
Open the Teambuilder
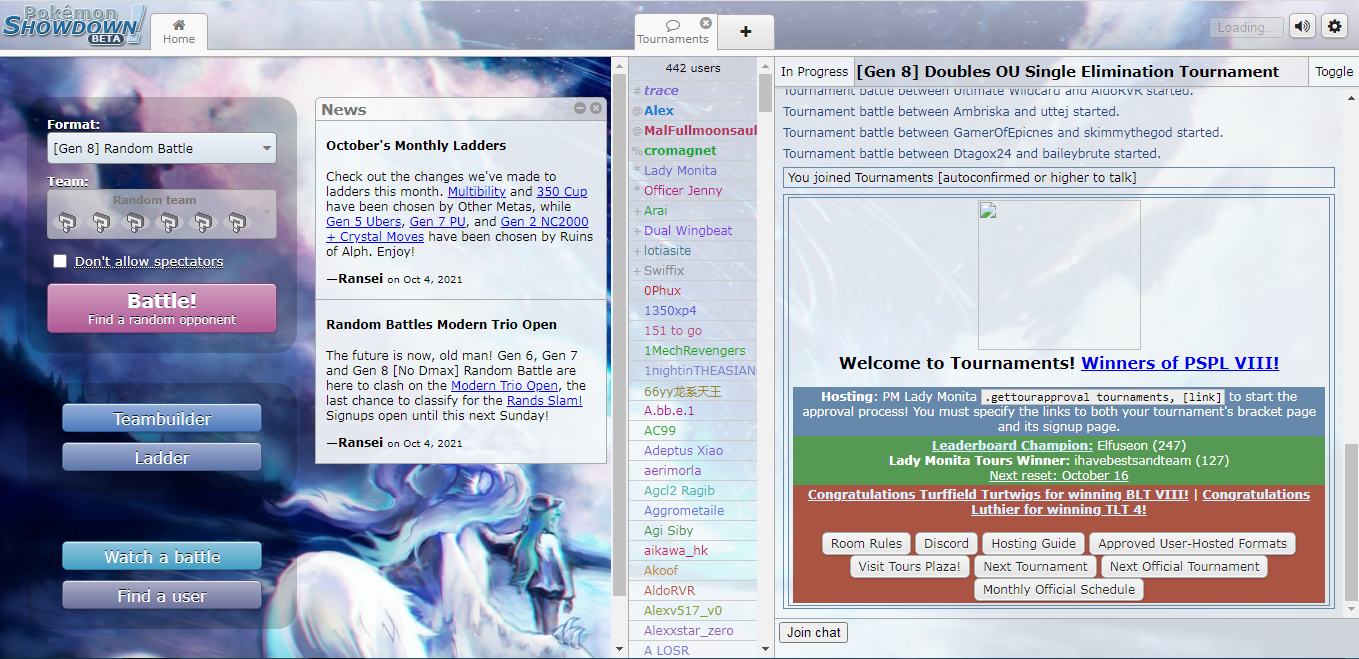pos(162,418)
